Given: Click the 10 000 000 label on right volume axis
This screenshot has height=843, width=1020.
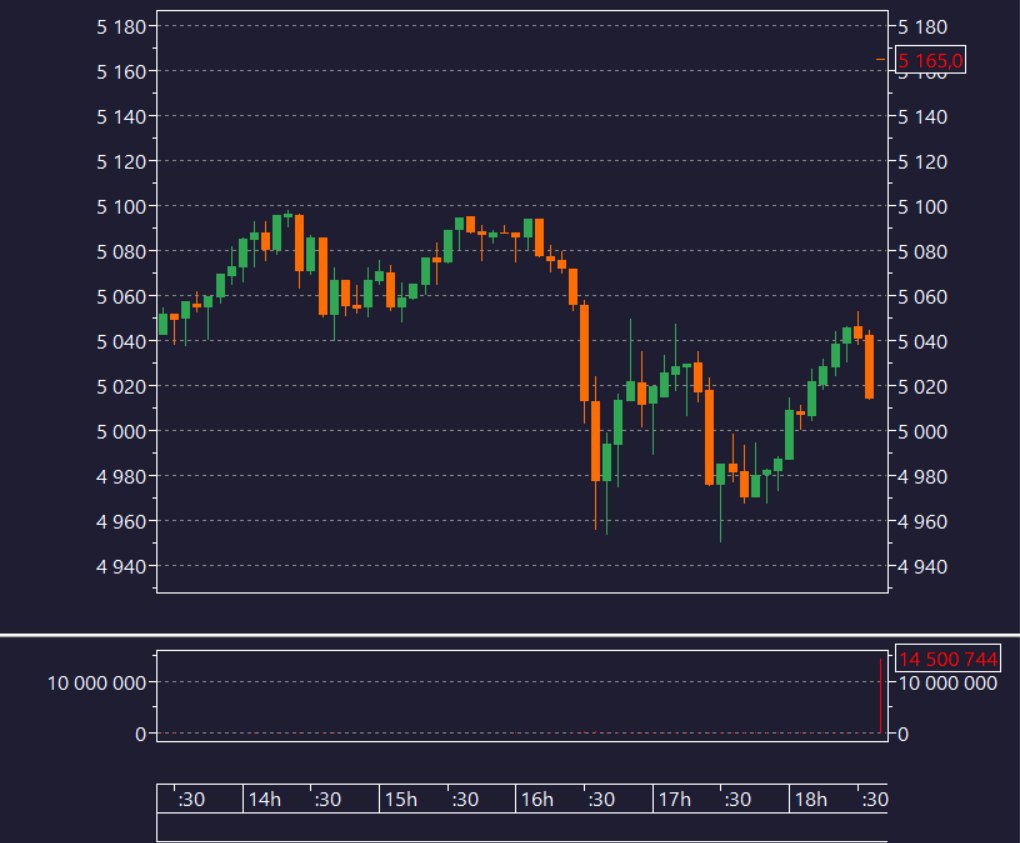Looking at the screenshot, I should pos(948,683).
